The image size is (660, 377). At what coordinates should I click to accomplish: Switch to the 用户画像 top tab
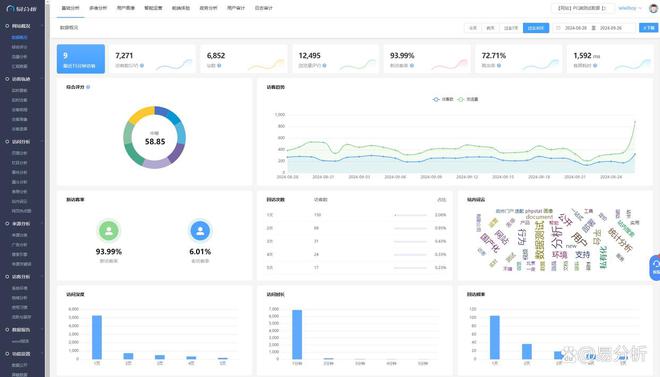click(x=125, y=8)
